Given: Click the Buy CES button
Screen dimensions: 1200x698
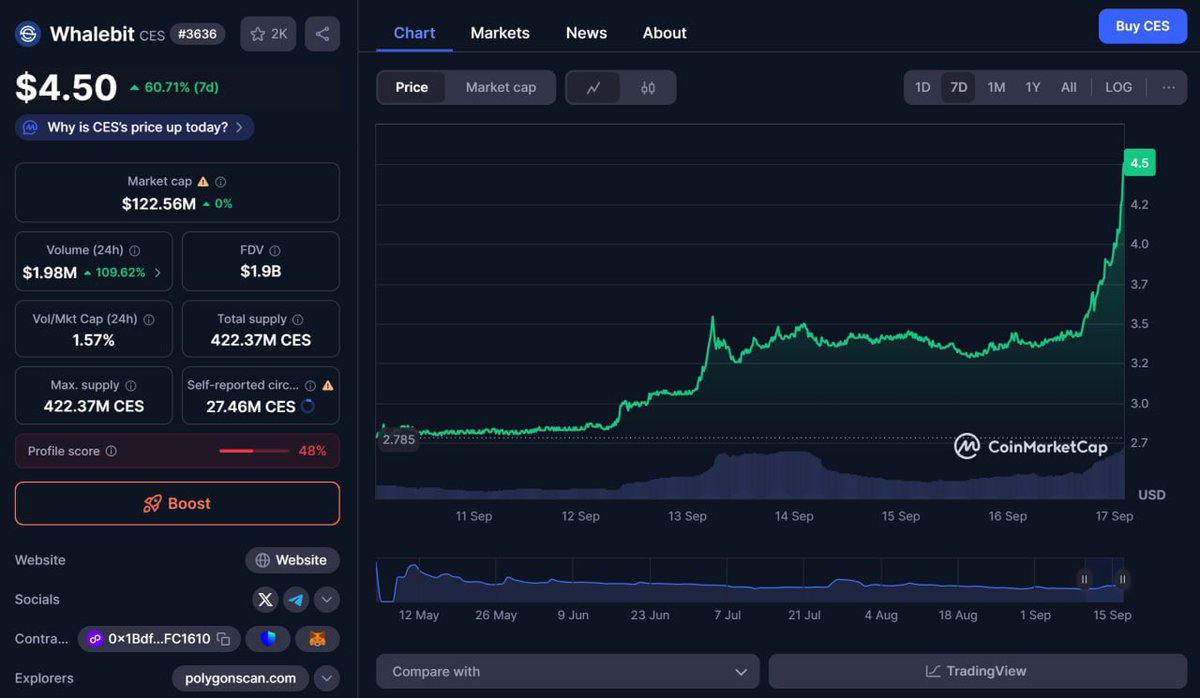Looking at the screenshot, I should (x=1142, y=26).
